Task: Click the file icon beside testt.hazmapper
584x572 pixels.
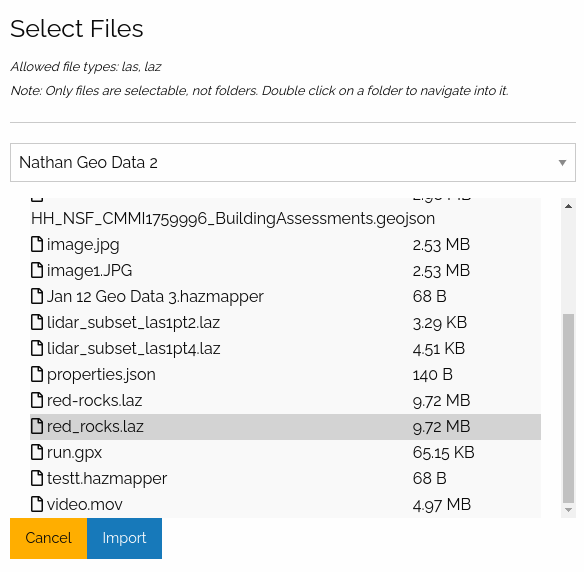Action: click(36, 478)
